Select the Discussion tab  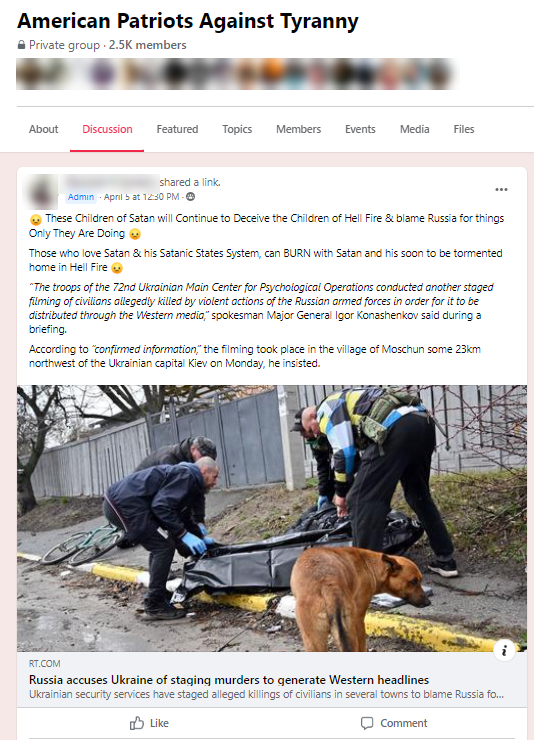click(107, 129)
